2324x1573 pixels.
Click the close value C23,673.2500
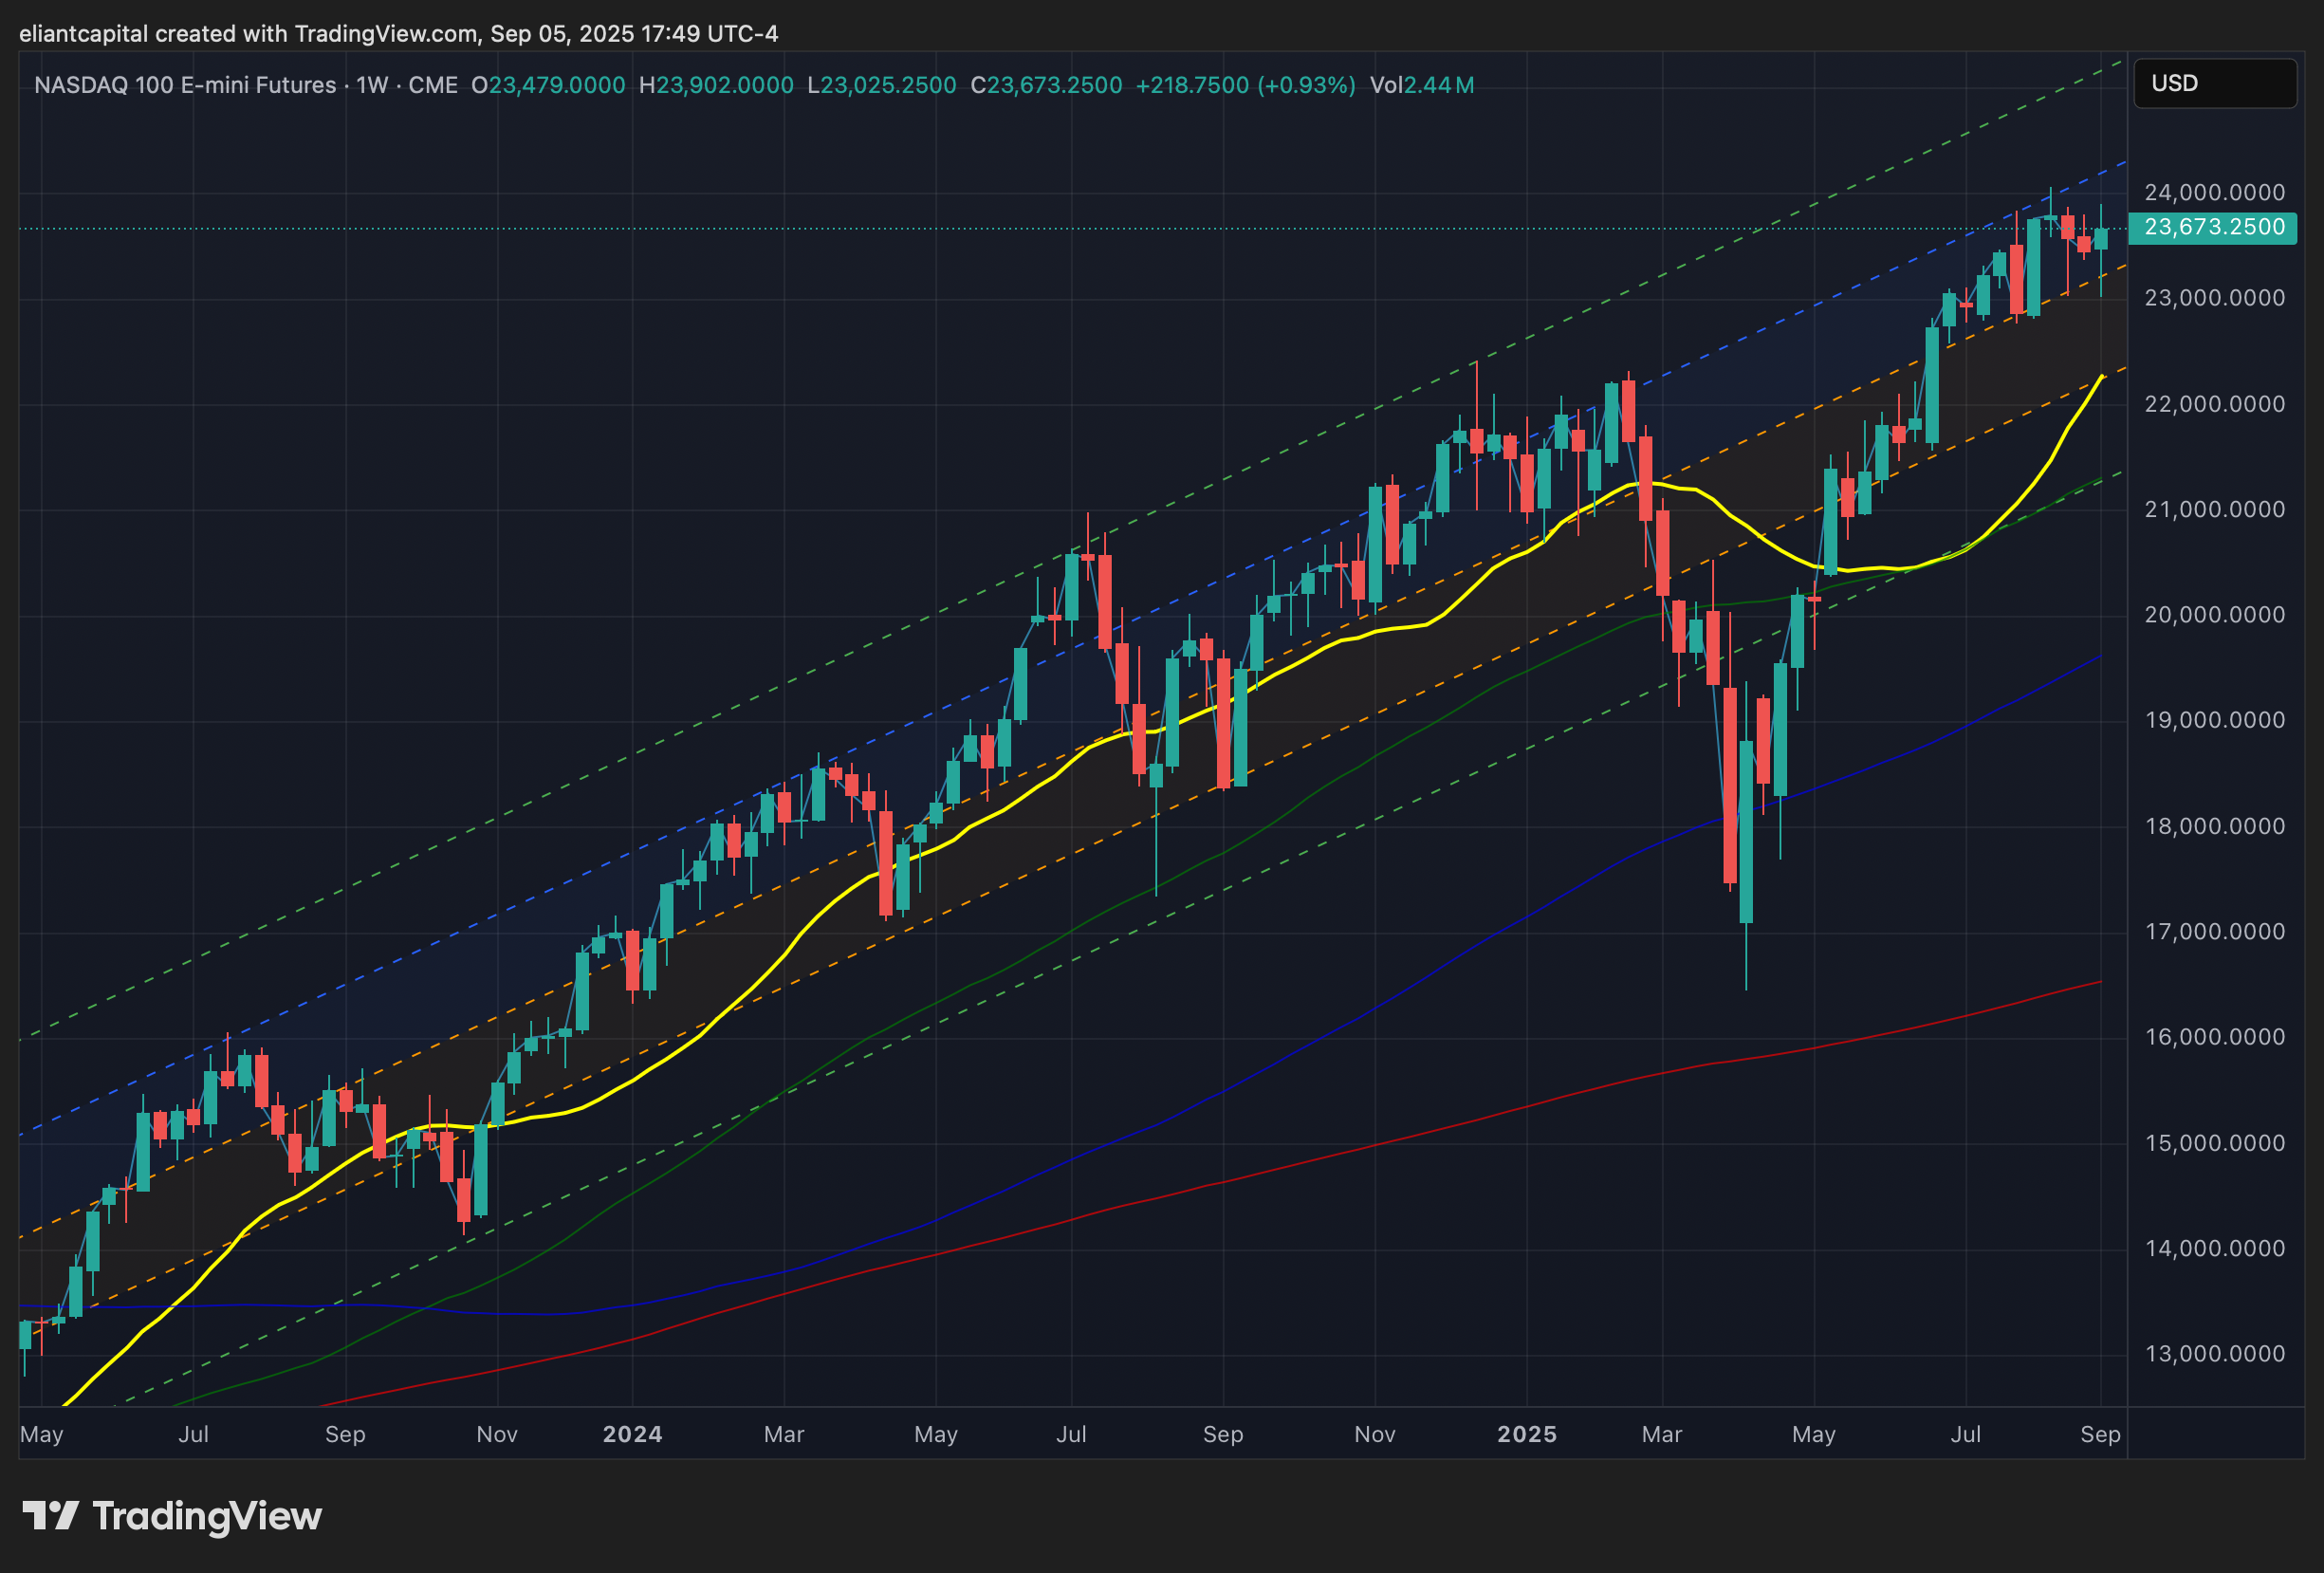tap(1046, 85)
